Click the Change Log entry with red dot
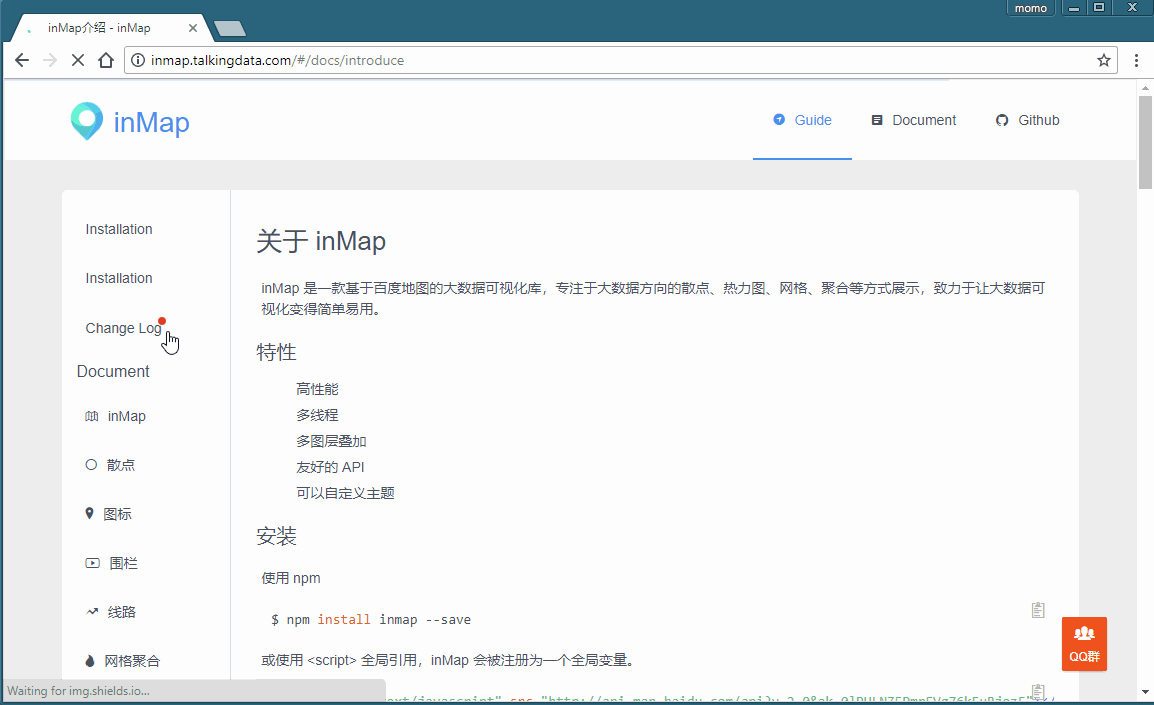Viewport: 1154px width, 705px height. (122, 328)
